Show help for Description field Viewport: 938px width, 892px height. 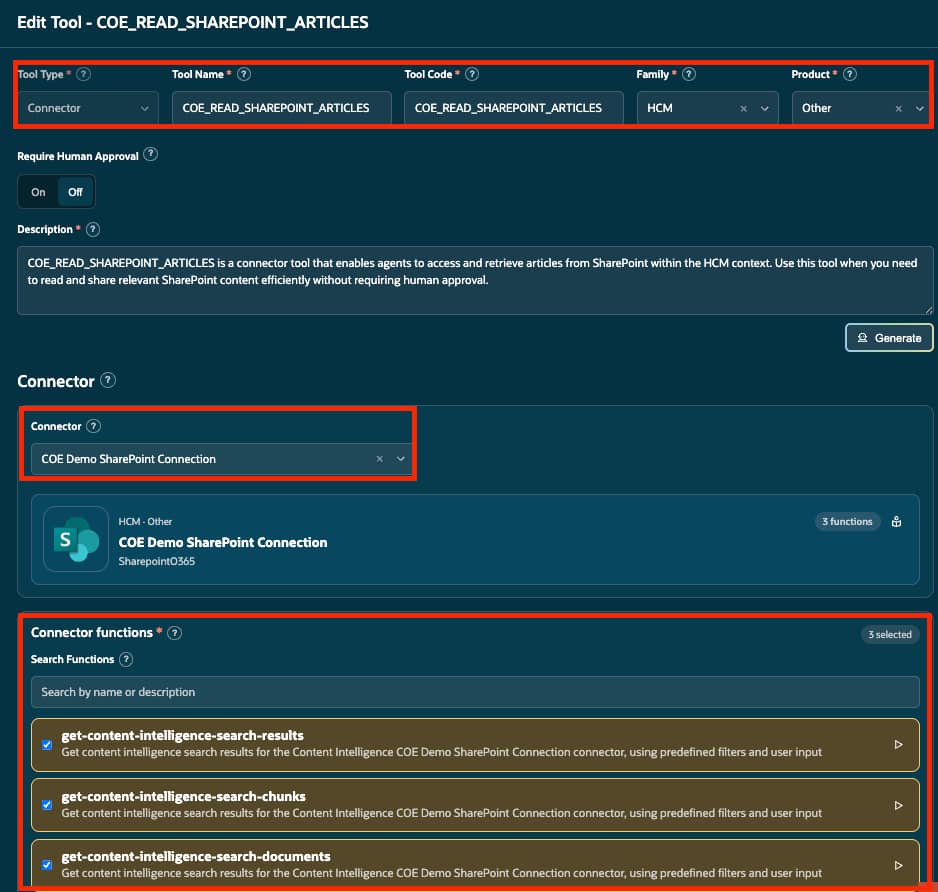(93, 229)
